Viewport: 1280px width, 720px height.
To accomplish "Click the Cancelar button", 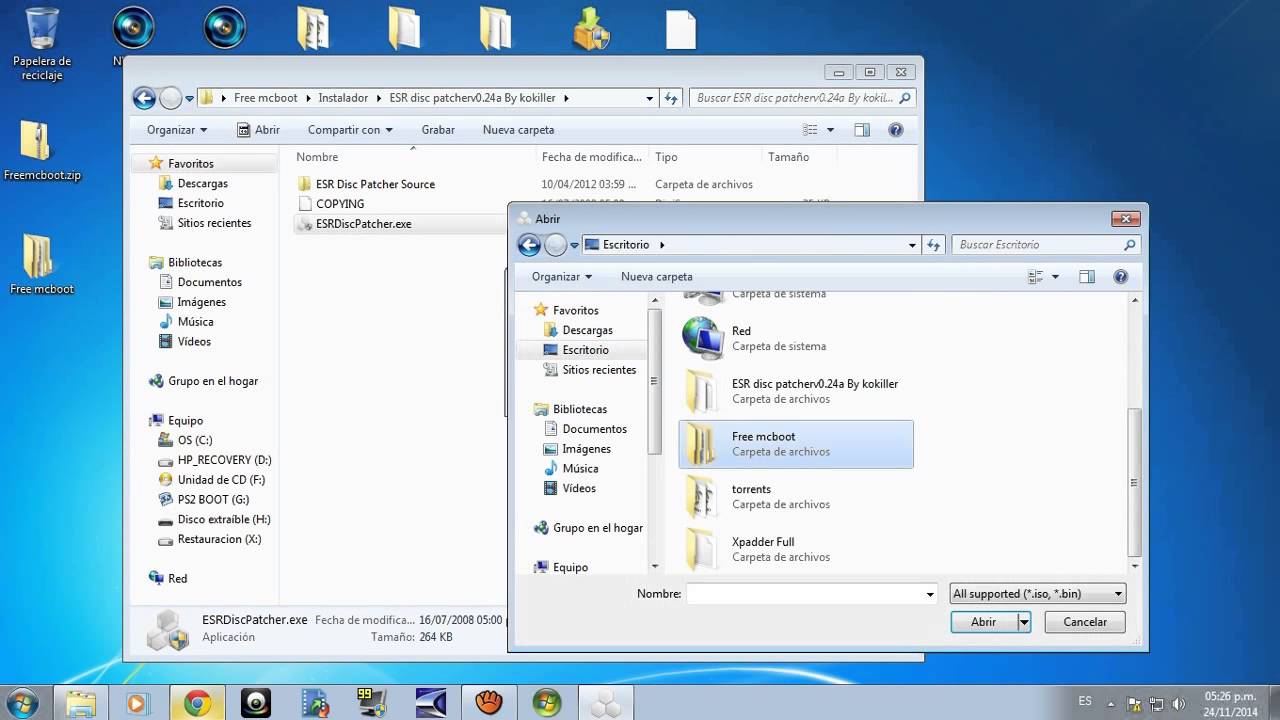I will click(1085, 622).
